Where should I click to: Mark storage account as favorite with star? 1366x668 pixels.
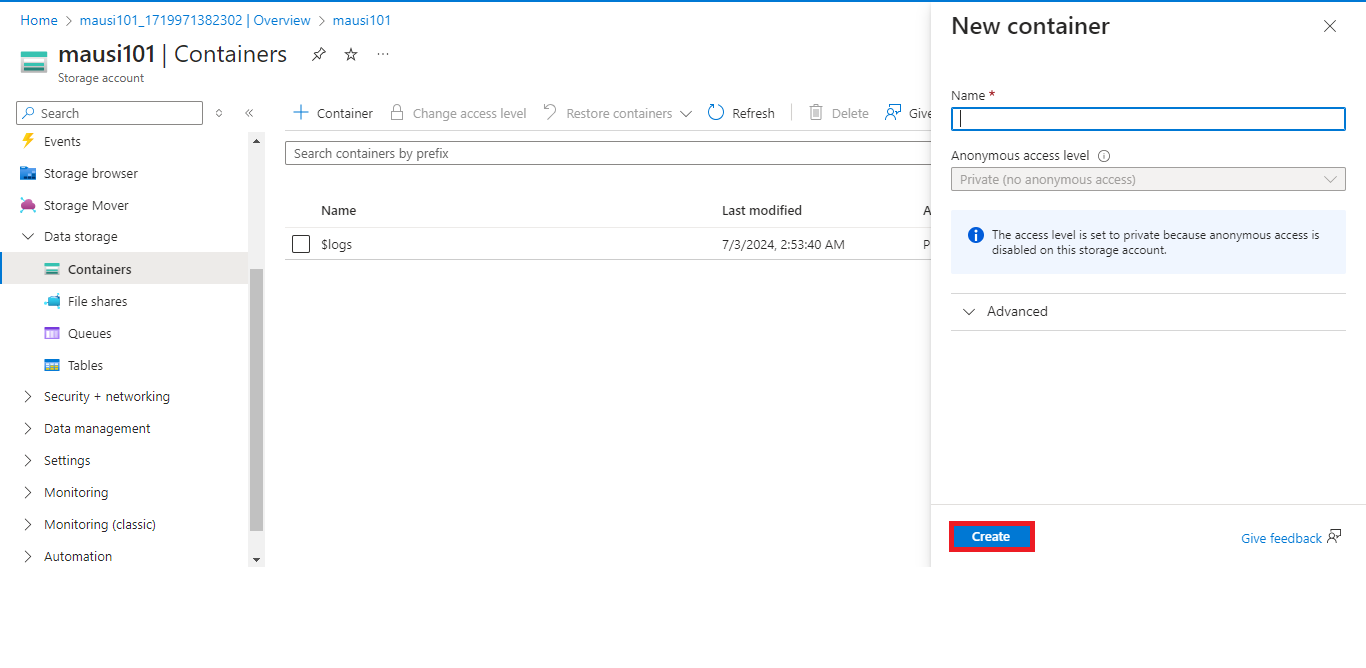351,54
